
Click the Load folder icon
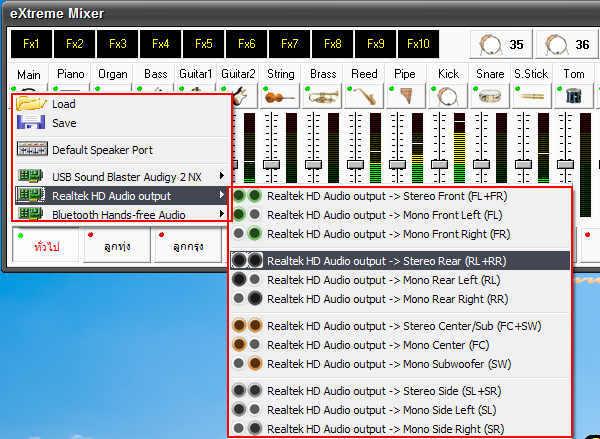(31, 103)
